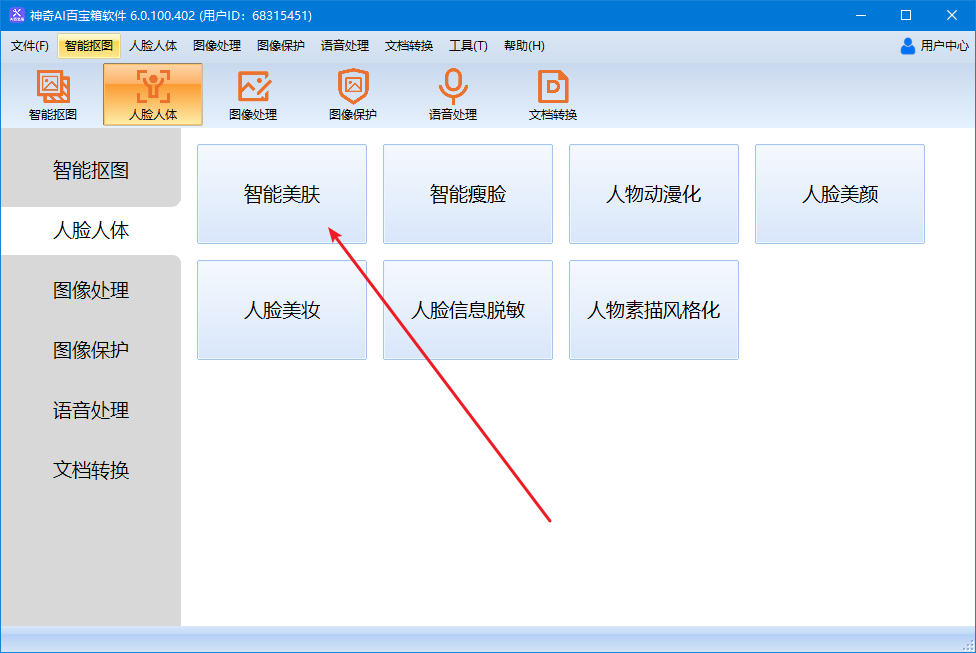Click the app logo in title bar

tap(16, 15)
